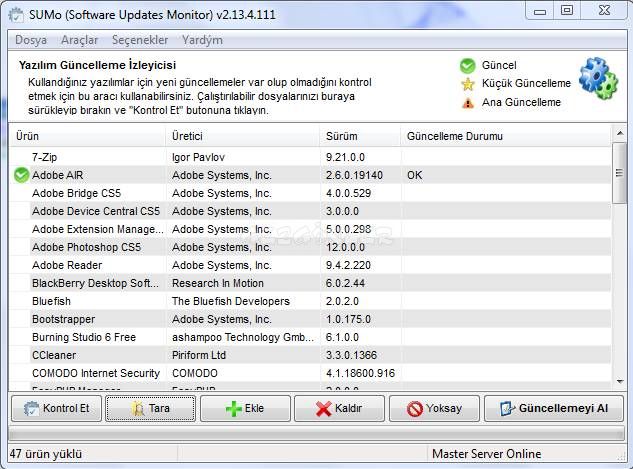Select the Bluefish row

click(310, 301)
